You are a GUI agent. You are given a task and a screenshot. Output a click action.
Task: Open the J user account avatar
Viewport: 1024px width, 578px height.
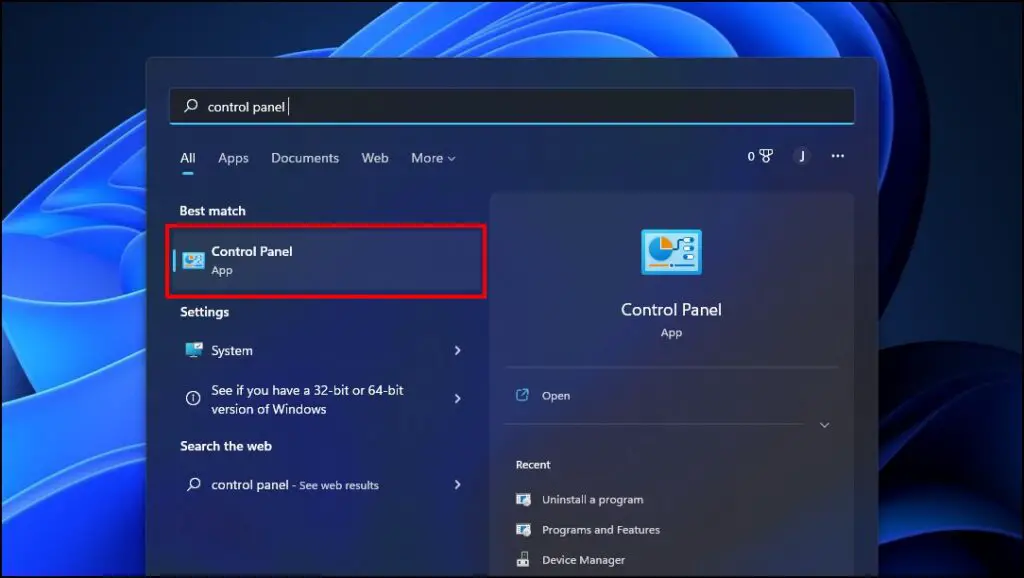pyautogui.click(x=801, y=156)
